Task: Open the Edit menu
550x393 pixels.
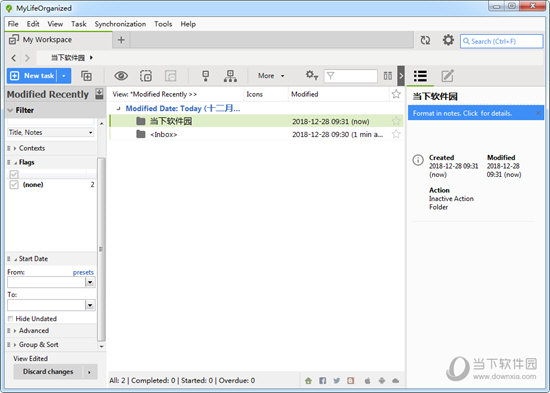Action: pyautogui.click(x=33, y=24)
